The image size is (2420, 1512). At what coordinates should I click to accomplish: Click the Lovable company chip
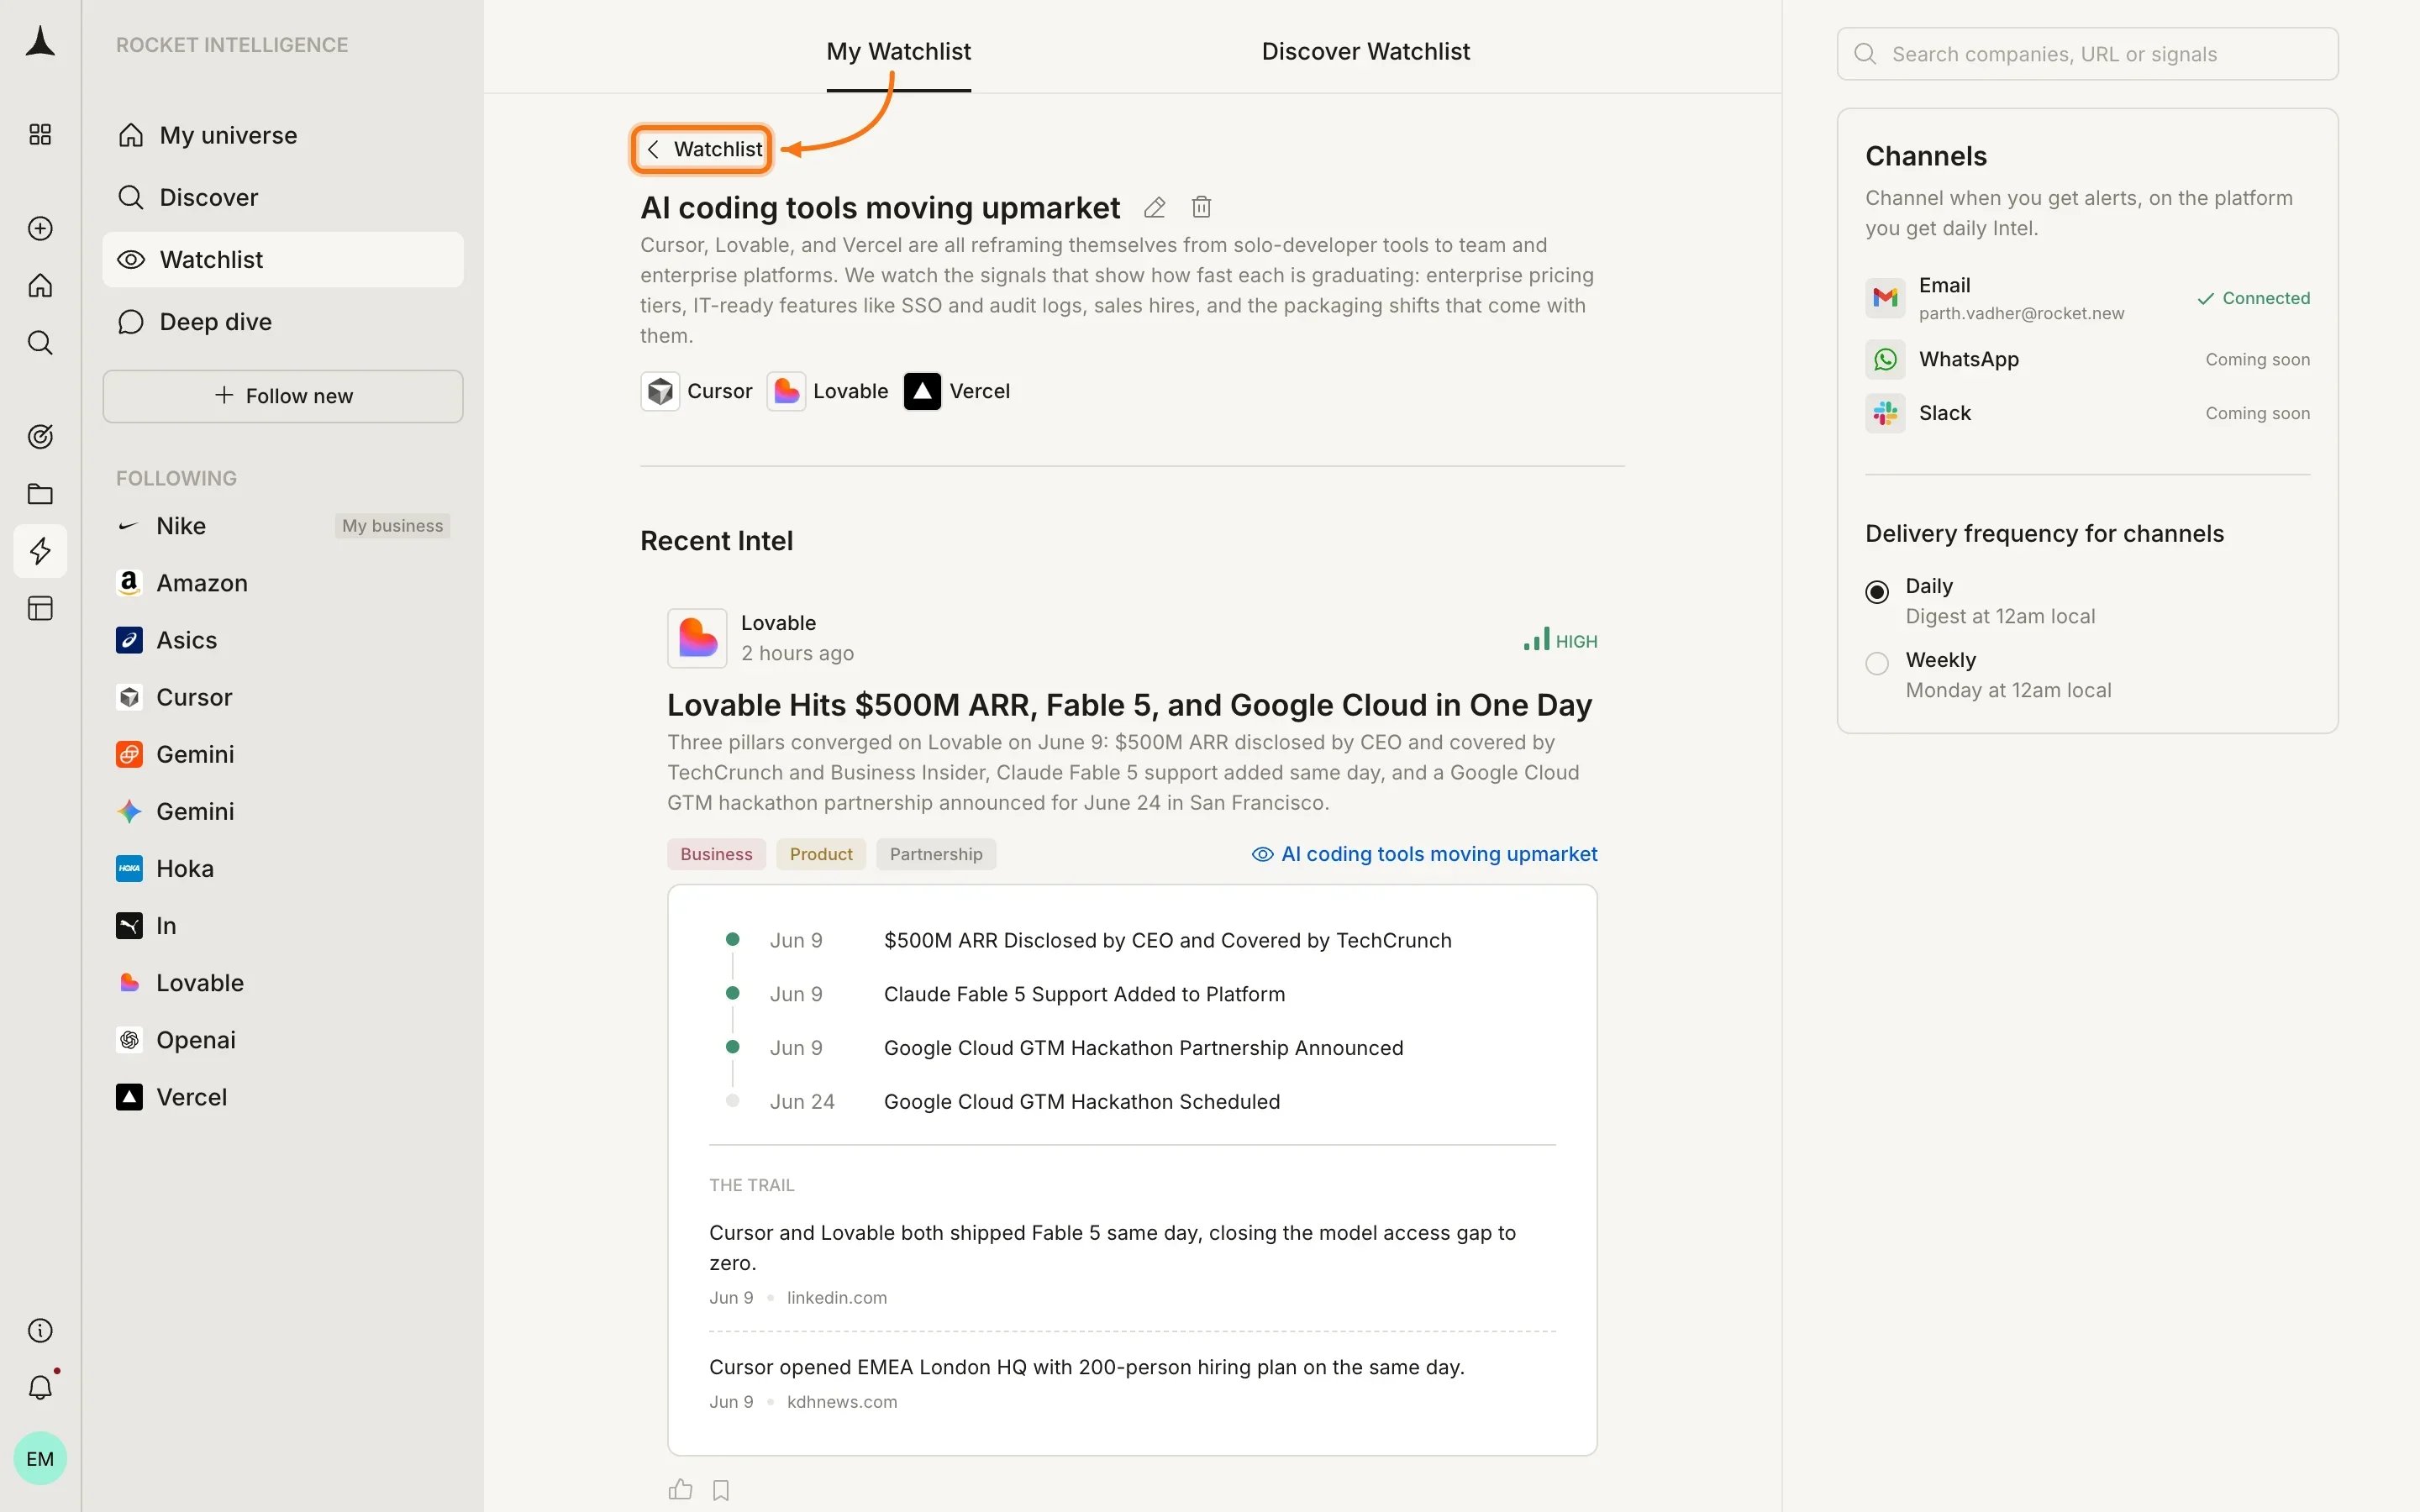[827, 391]
